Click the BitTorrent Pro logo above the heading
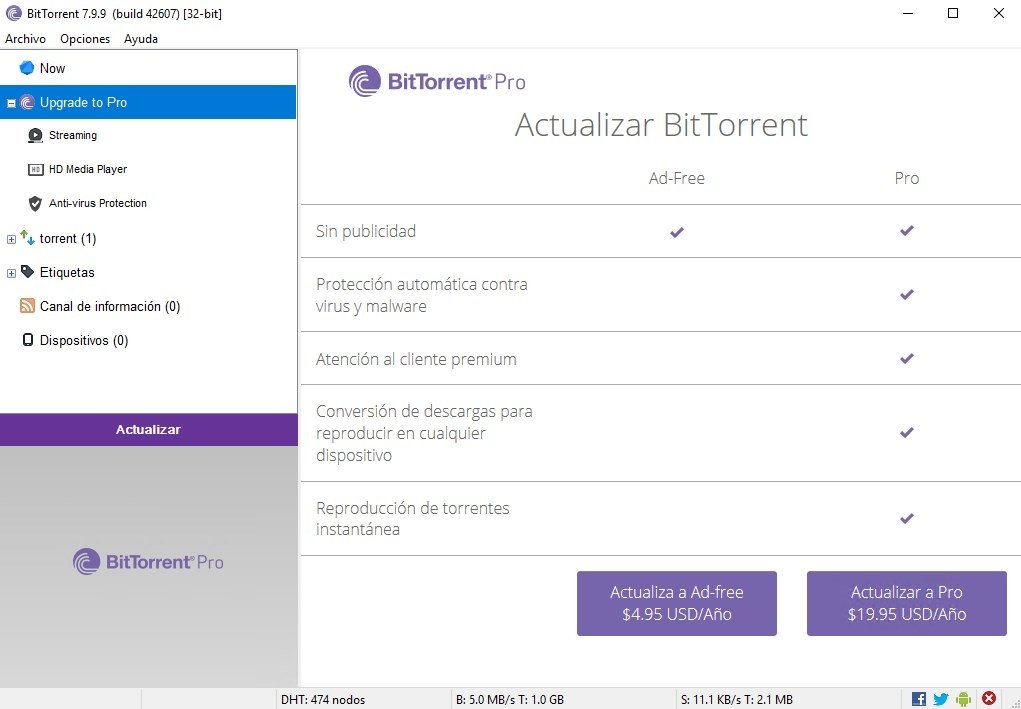The image size is (1021, 709). click(x=437, y=81)
